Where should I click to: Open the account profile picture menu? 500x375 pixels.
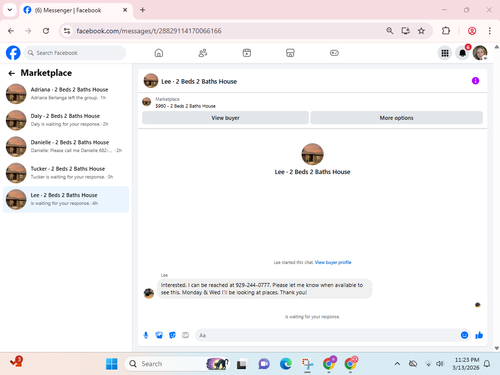pos(480,53)
